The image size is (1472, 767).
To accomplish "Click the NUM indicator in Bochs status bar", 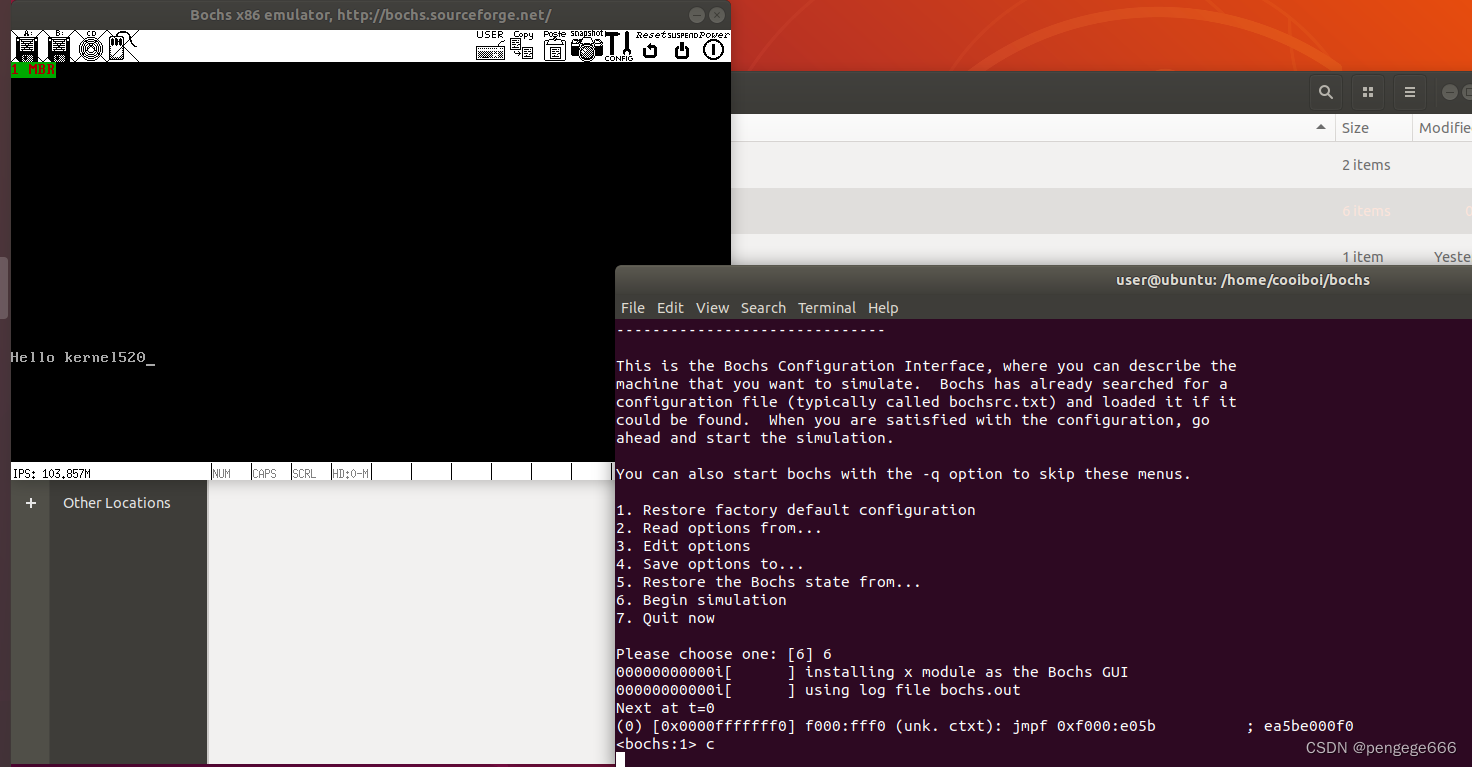I will 222,473.
